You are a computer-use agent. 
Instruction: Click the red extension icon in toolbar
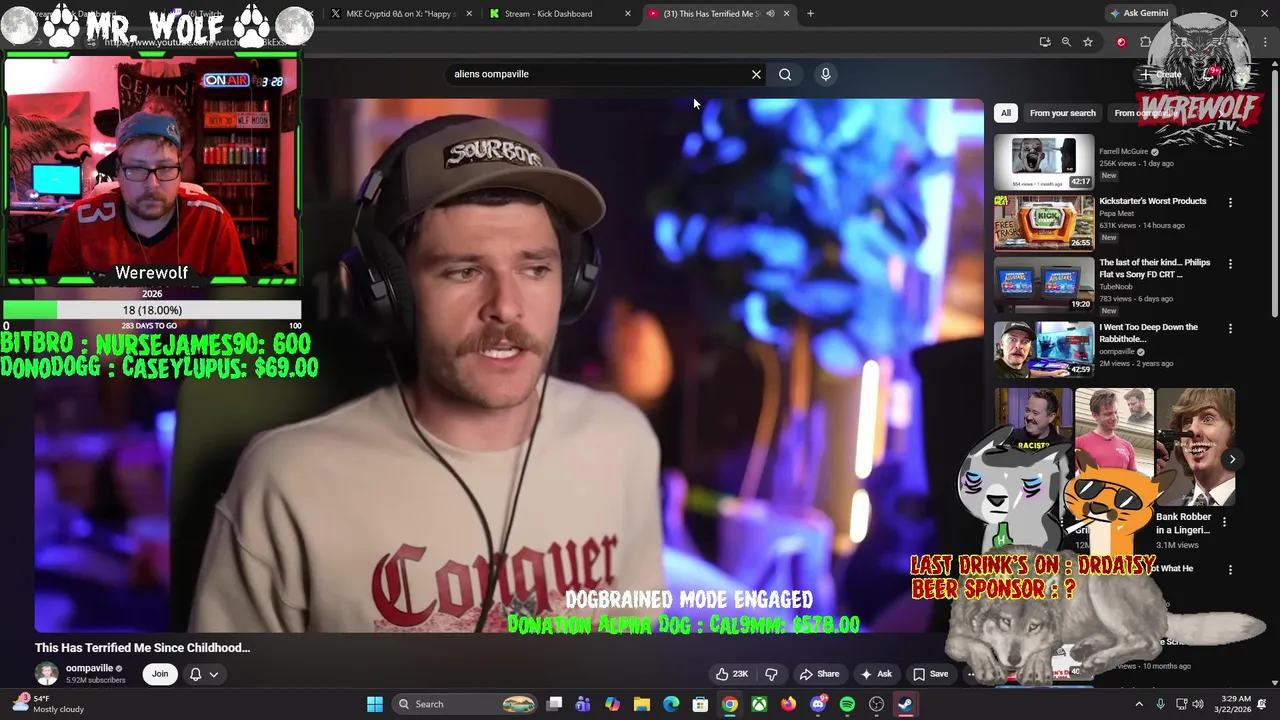coord(1121,42)
